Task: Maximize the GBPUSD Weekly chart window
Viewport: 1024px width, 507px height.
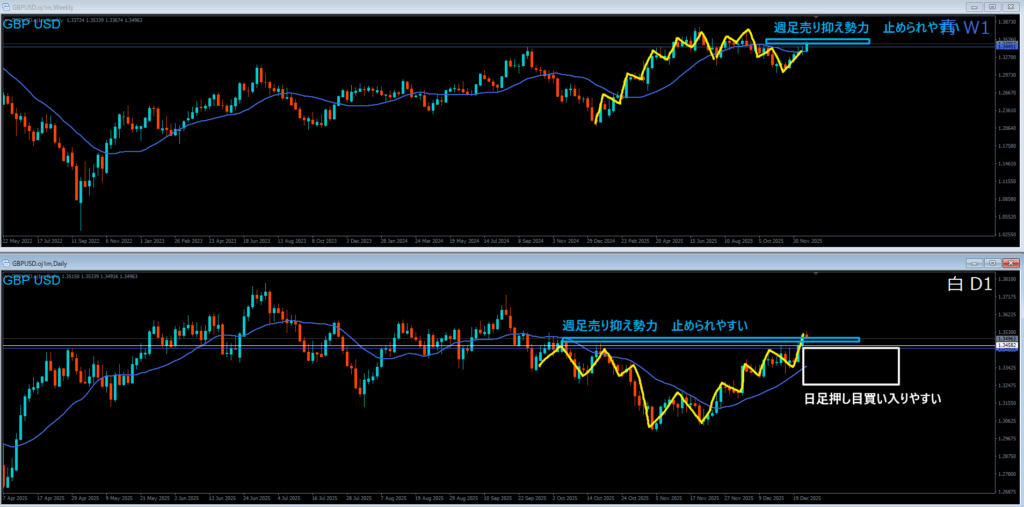Action: (x=993, y=7)
